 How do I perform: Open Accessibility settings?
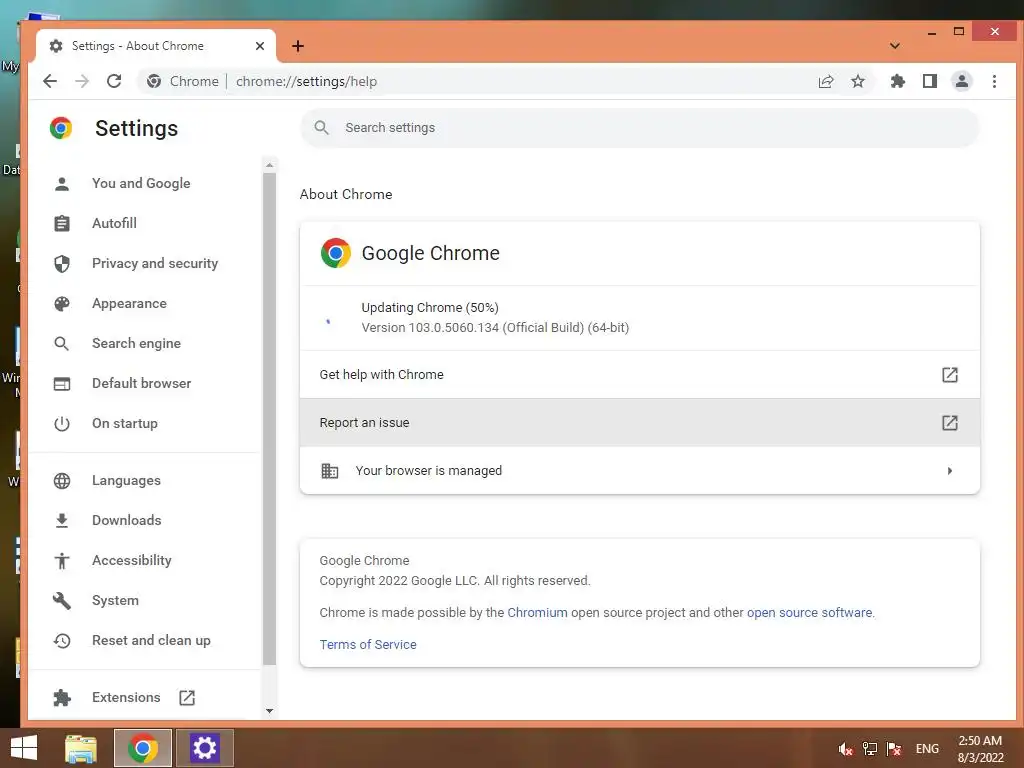132,560
